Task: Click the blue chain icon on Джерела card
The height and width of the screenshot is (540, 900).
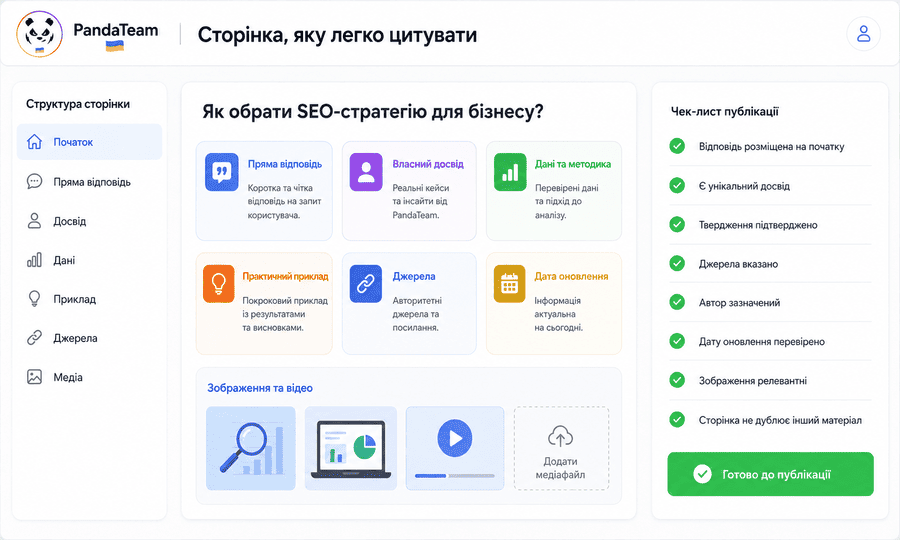Action: (x=366, y=283)
